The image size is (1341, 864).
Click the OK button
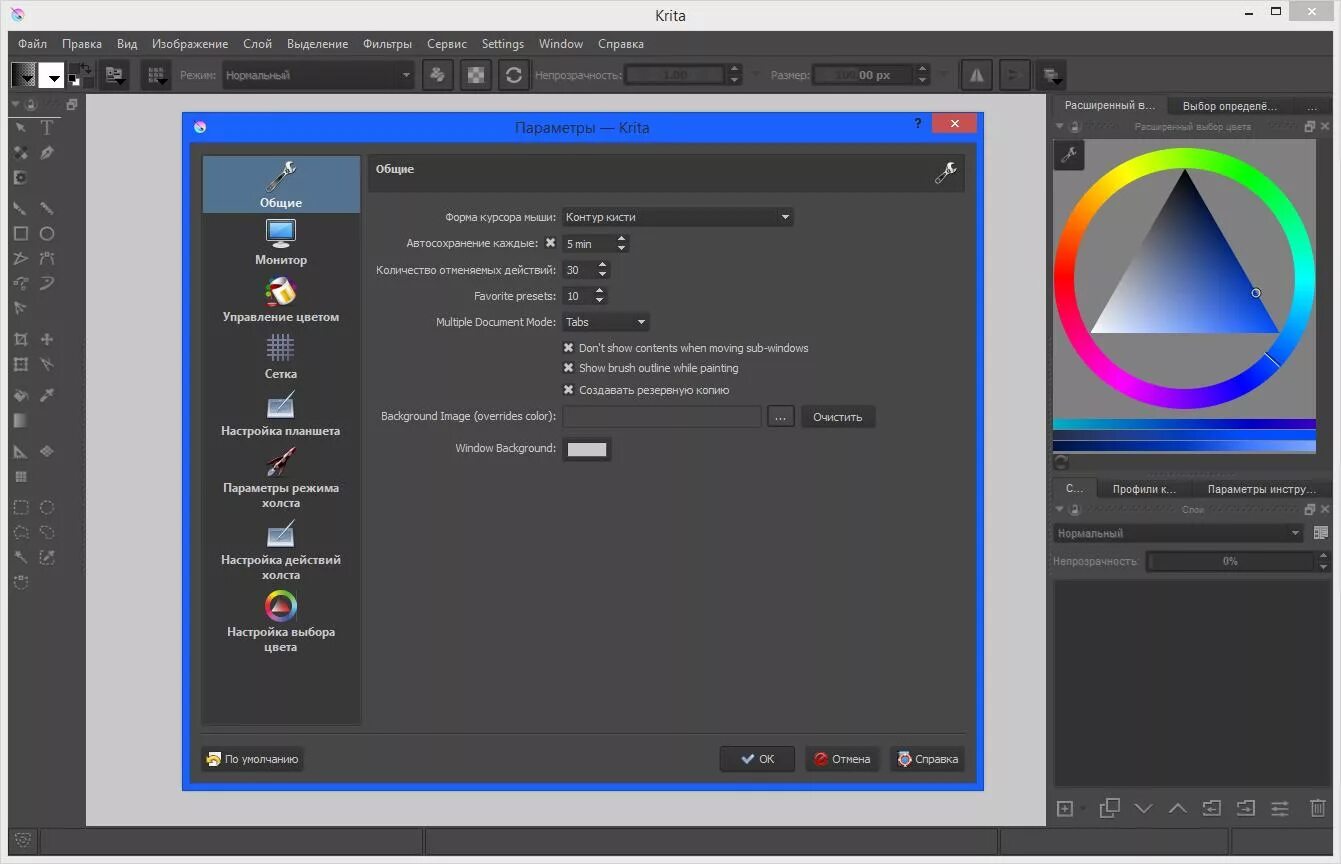click(x=757, y=759)
